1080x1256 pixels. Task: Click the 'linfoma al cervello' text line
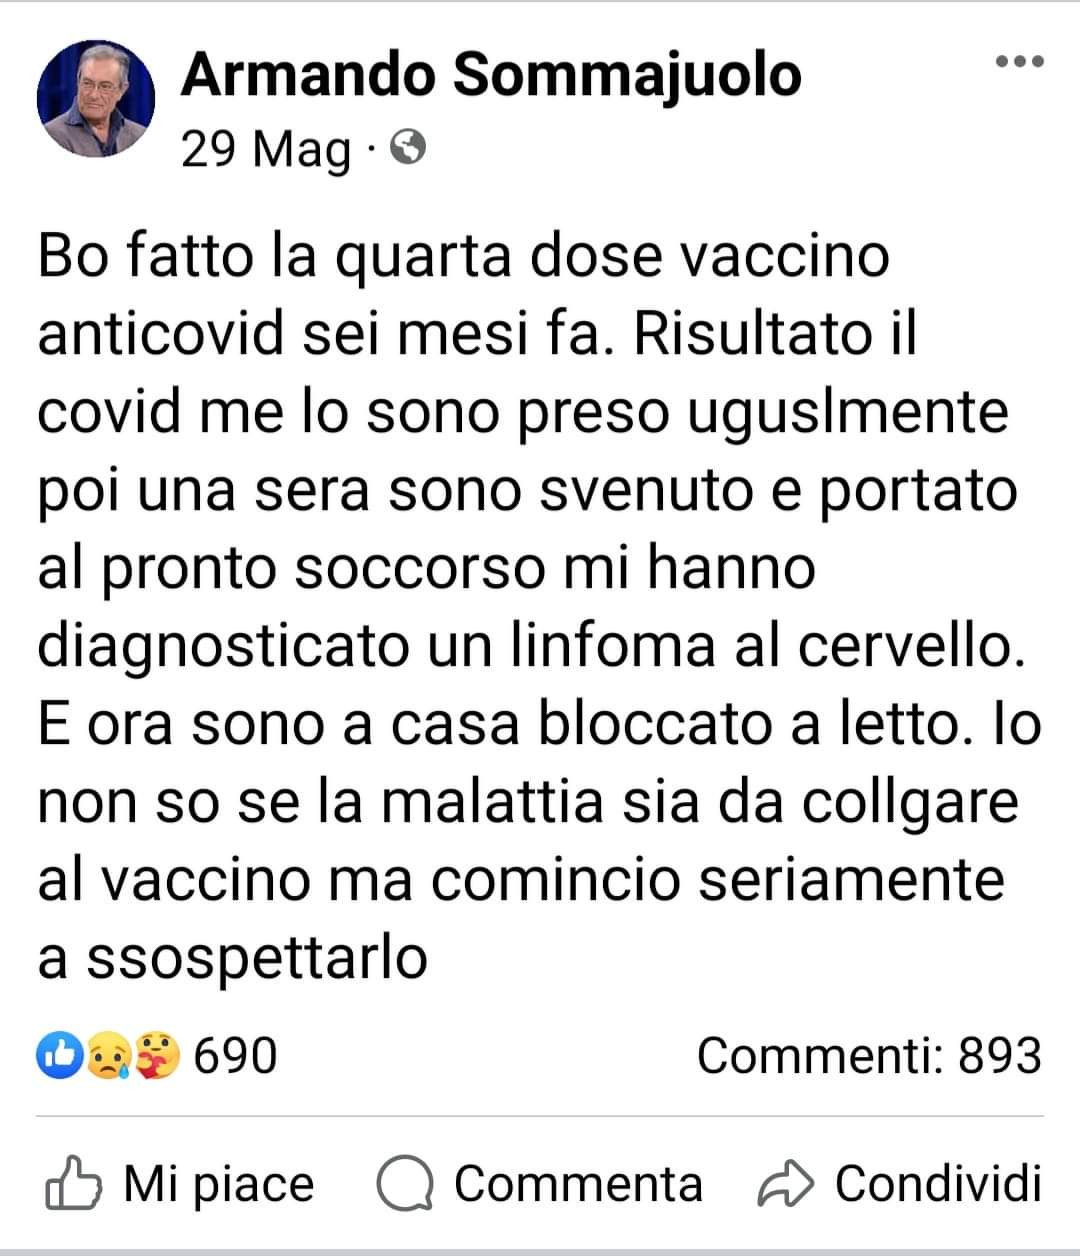[532, 646]
